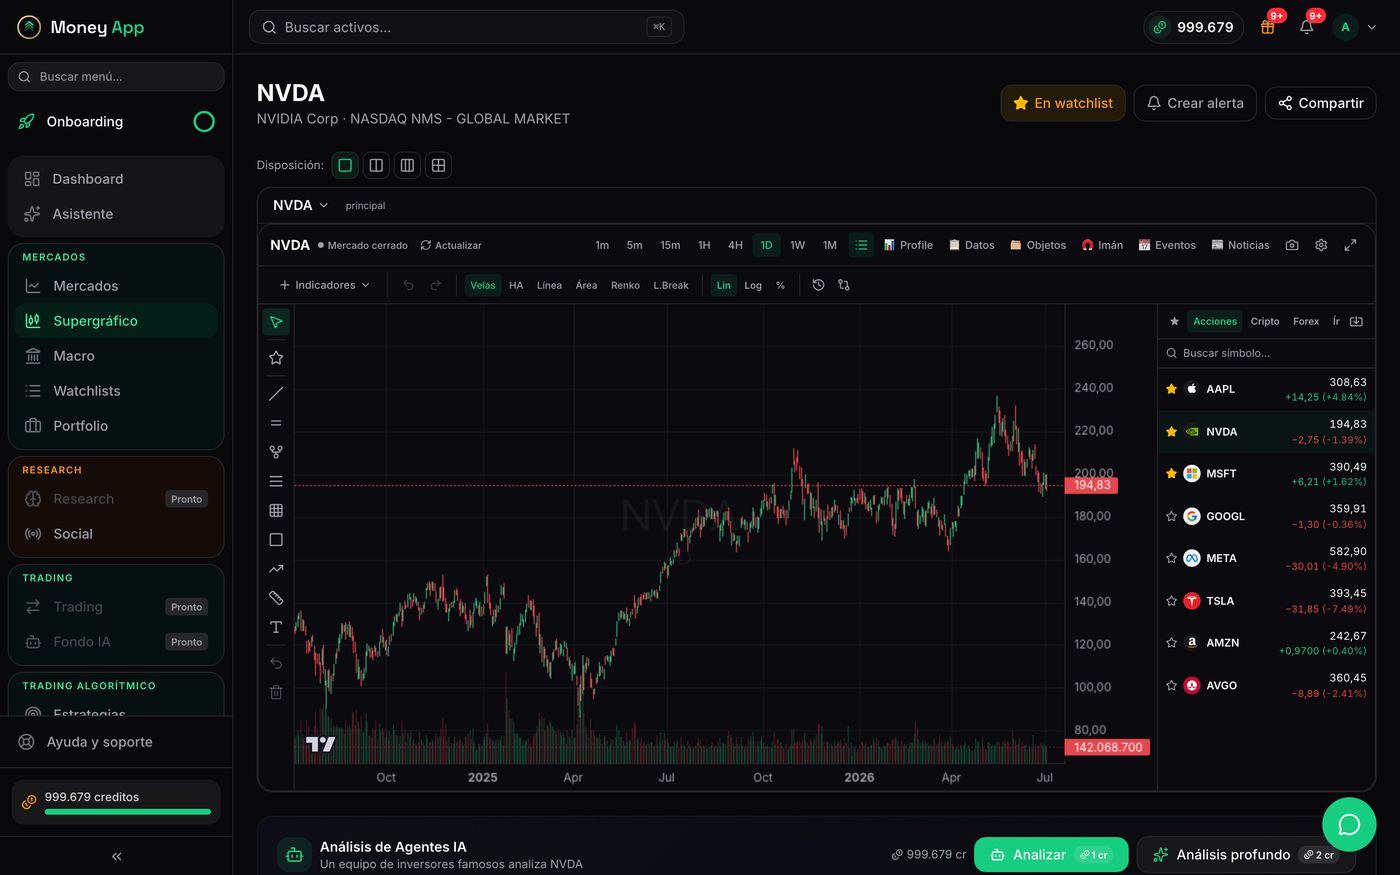
Task: Switch to Cripto tab
Action: pos(1265,321)
